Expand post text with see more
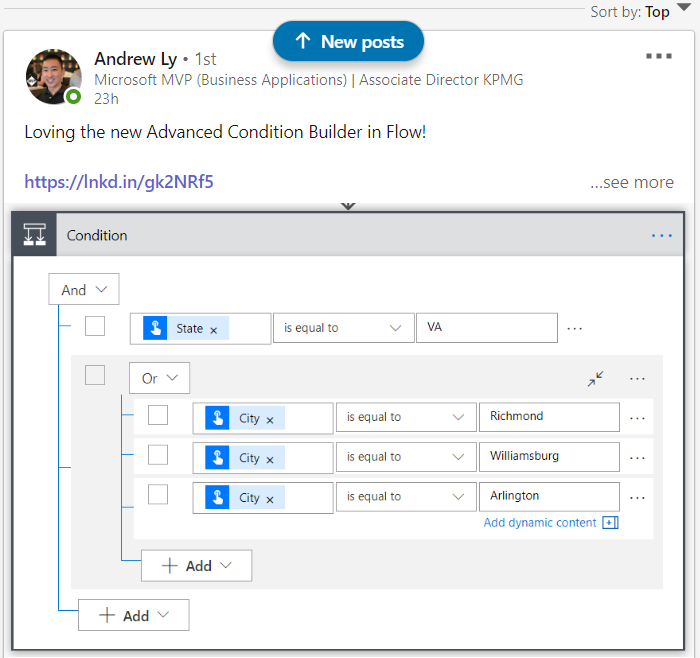Image resolution: width=700 pixels, height=658 pixels. pos(632,182)
